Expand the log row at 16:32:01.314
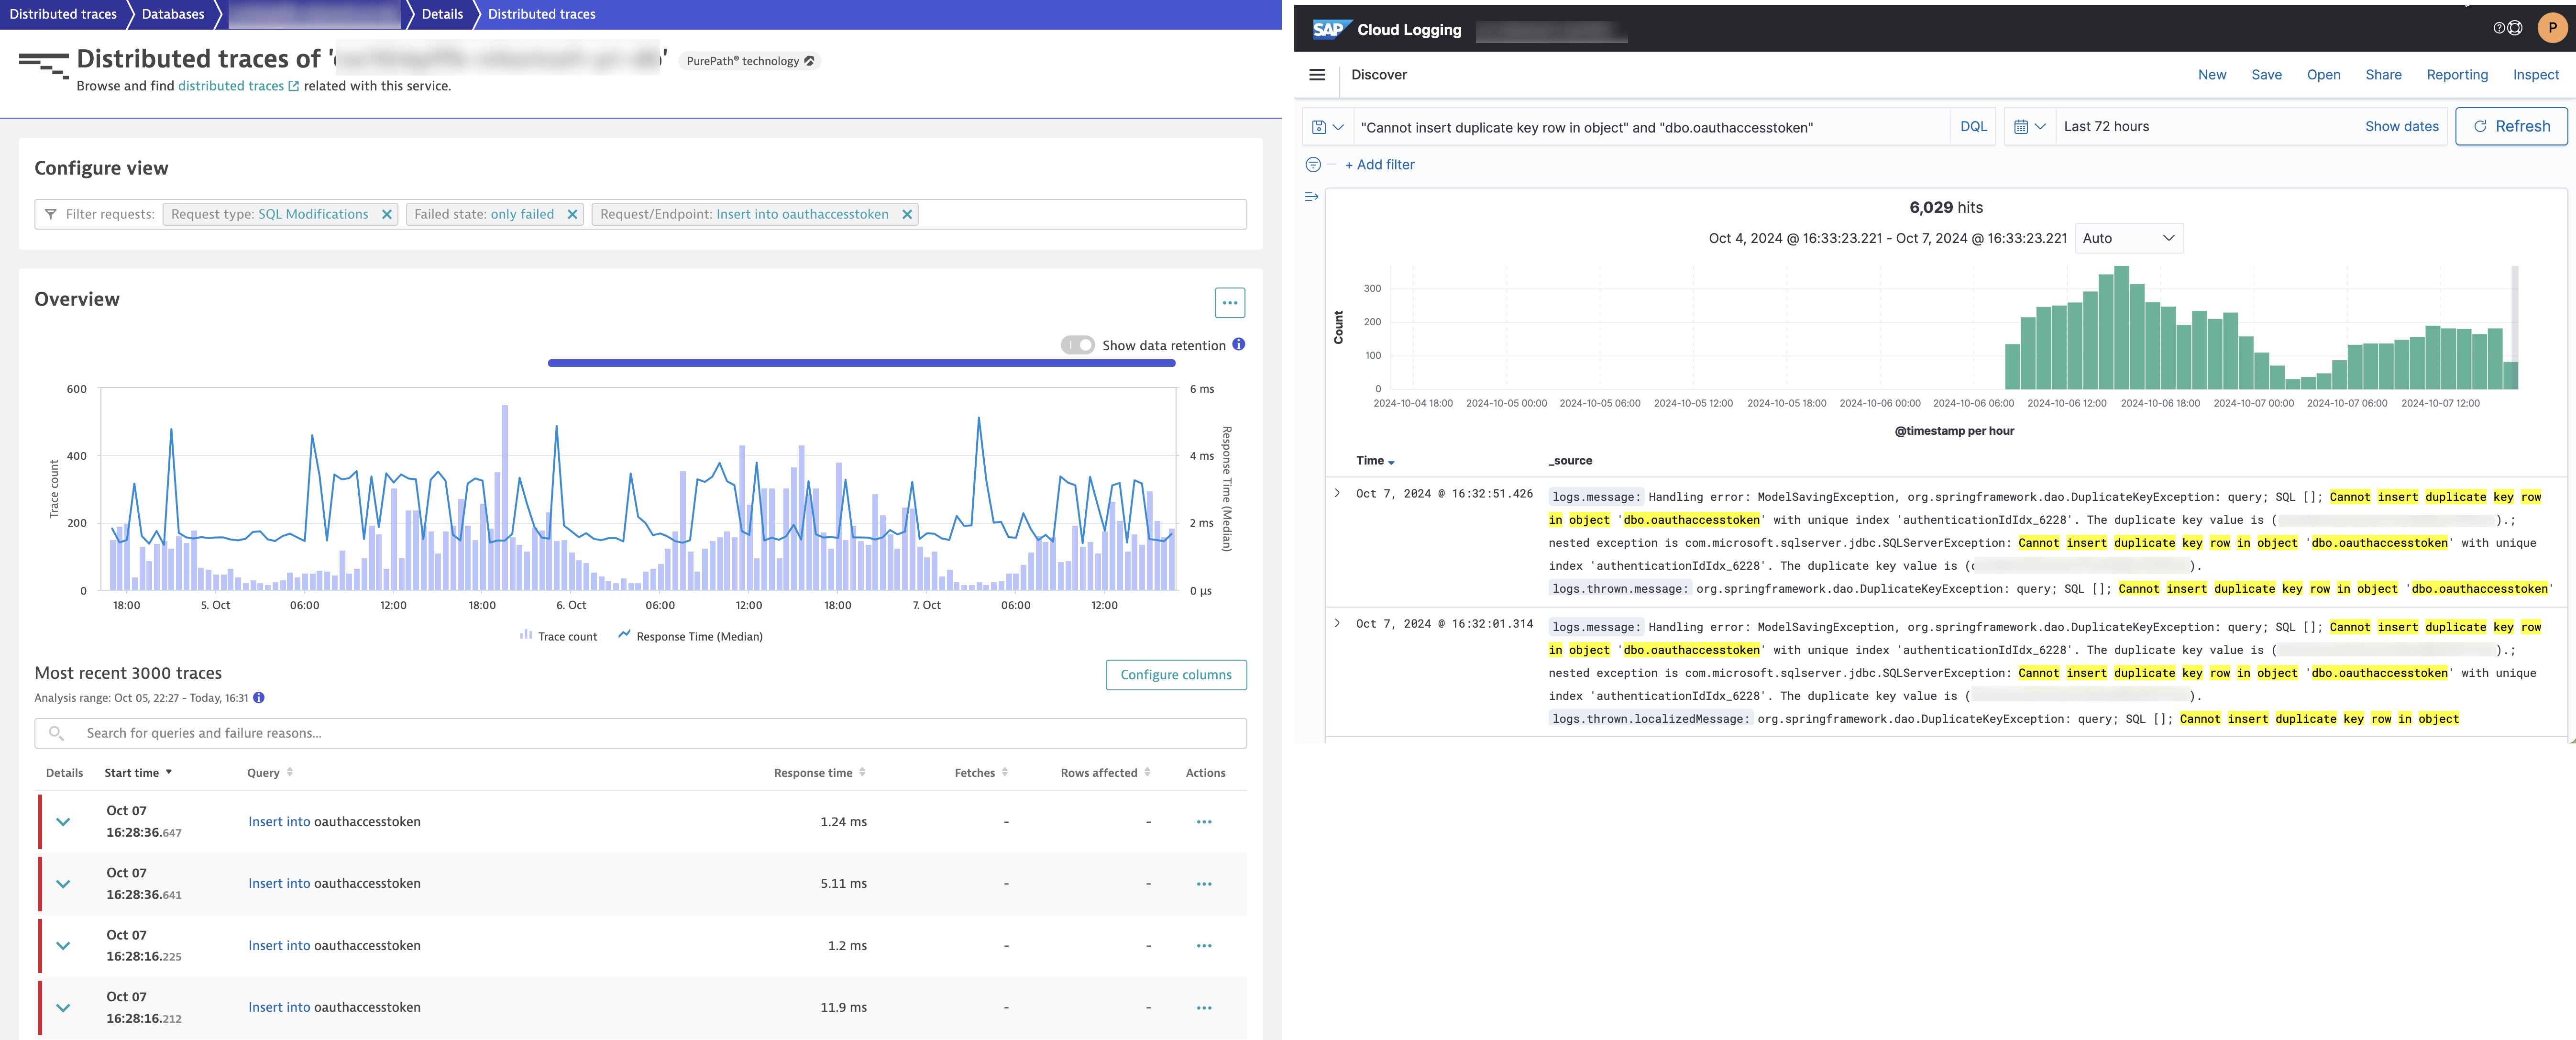2576x1040 pixels. point(1337,623)
